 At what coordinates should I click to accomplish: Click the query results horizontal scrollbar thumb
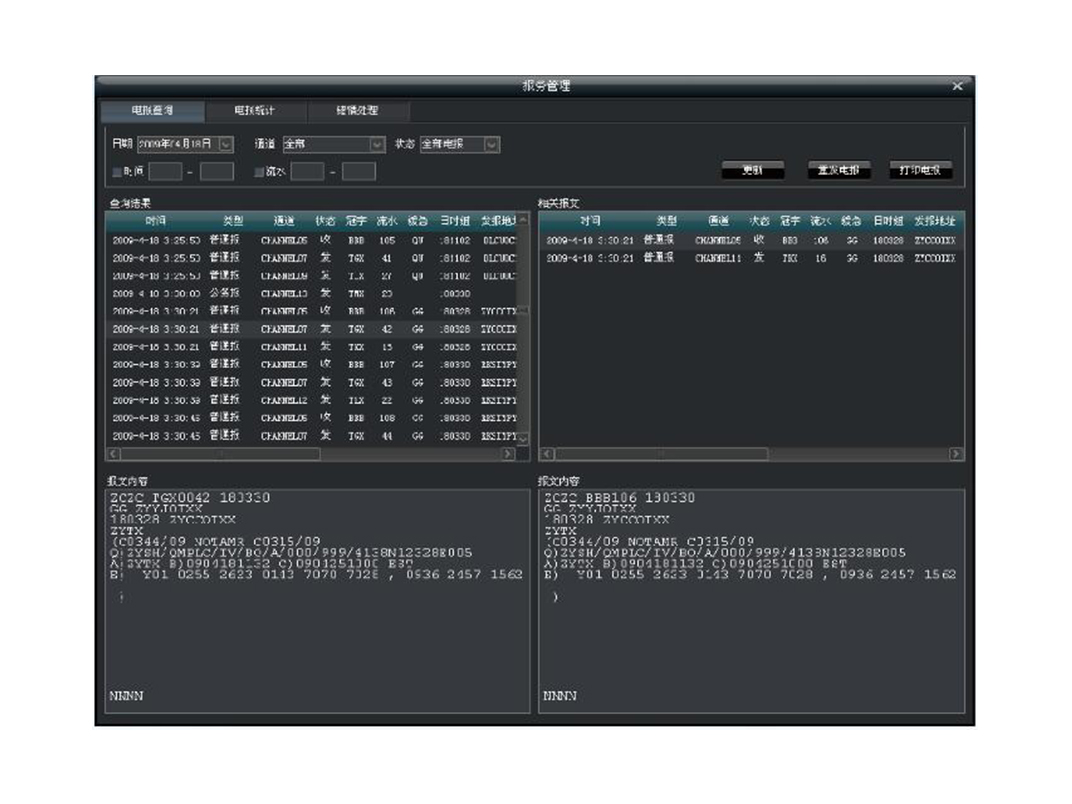click(220, 454)
